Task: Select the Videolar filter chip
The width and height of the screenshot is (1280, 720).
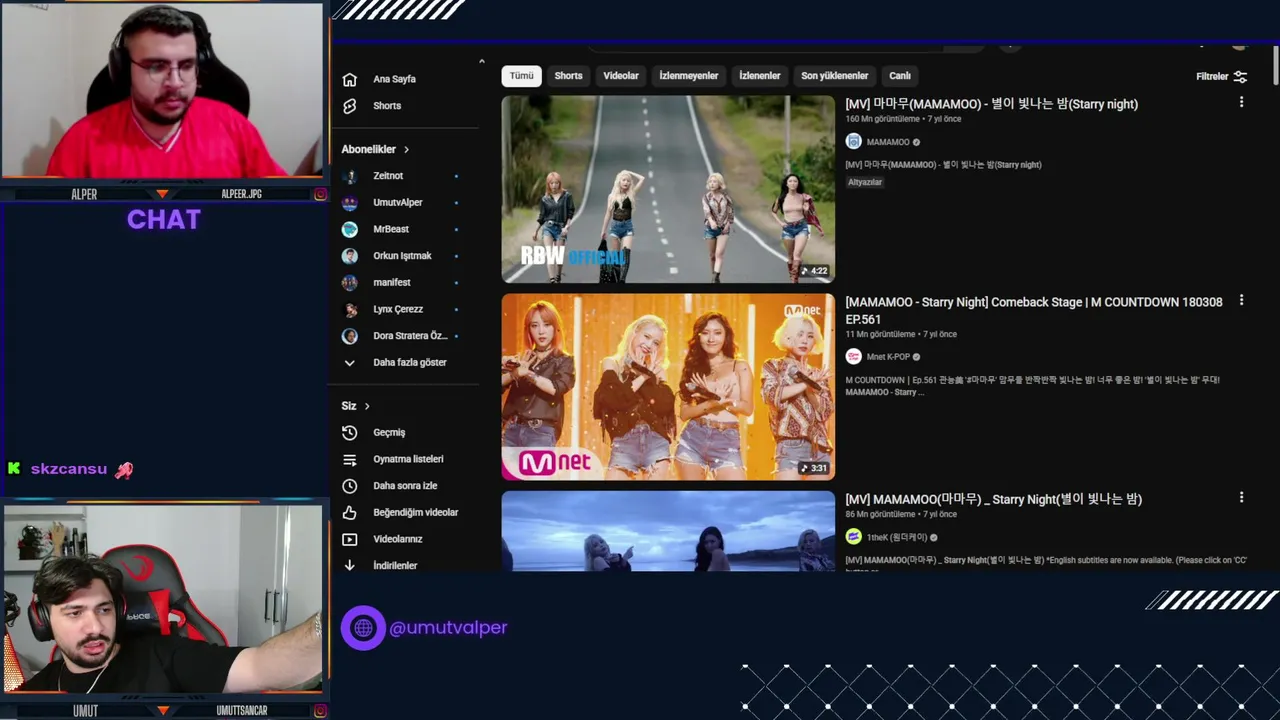Action: (620, 76)
